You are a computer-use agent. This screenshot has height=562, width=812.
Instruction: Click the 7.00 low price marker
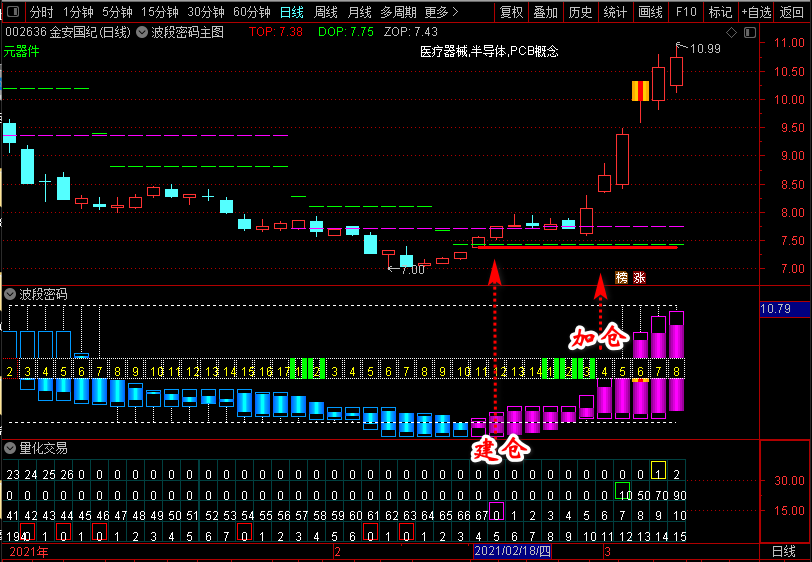coord(409,269)
